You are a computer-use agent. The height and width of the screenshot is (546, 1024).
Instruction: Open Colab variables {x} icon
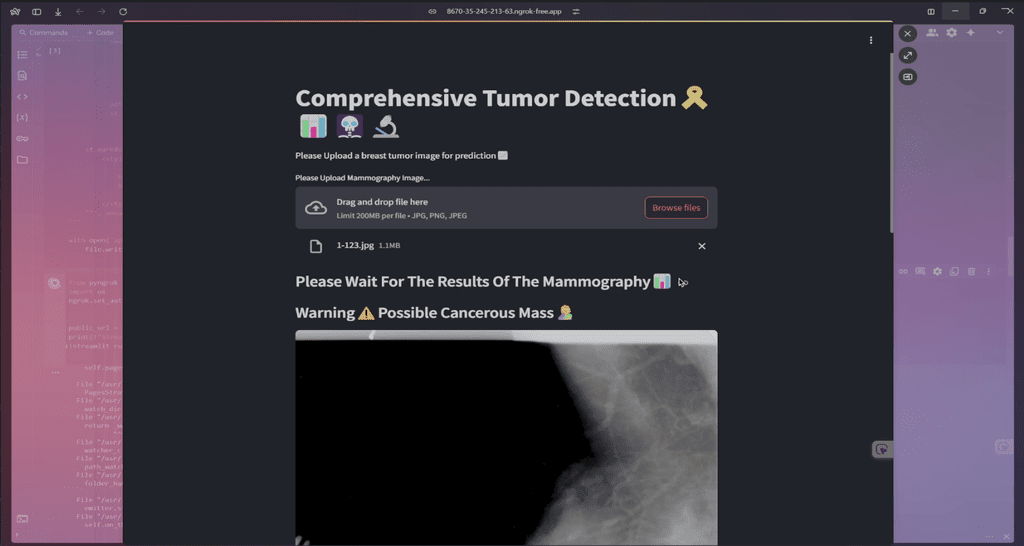(x=22, y=118)
